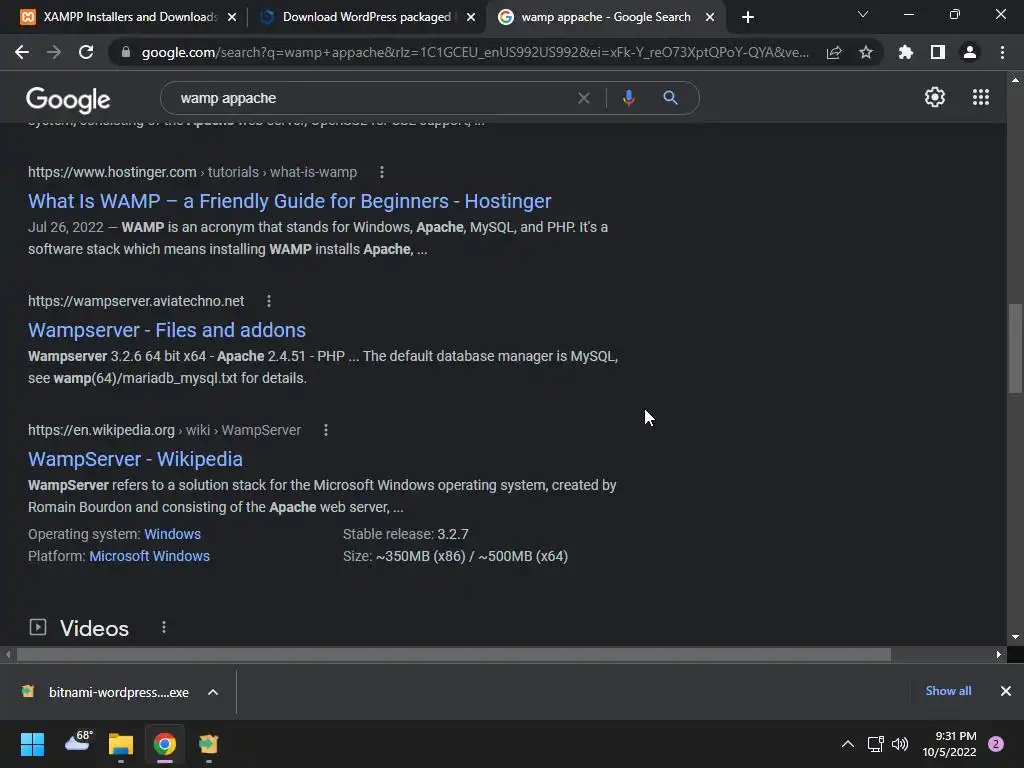1024x768 pixels.
Task: Open the Bitnami installer taskbar icon
Action: (x=208, y=744)
